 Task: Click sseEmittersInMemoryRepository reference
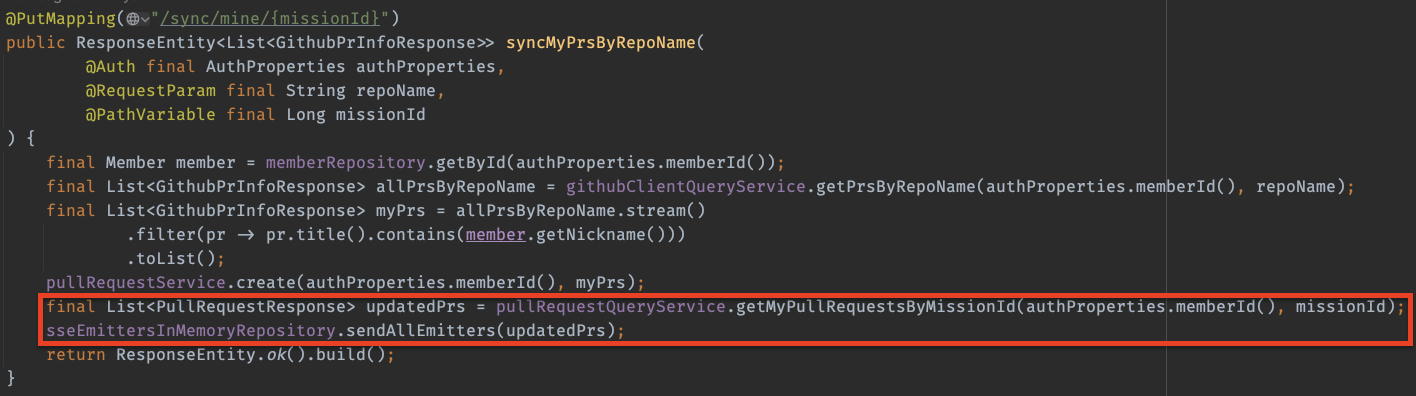click(191, 330)
